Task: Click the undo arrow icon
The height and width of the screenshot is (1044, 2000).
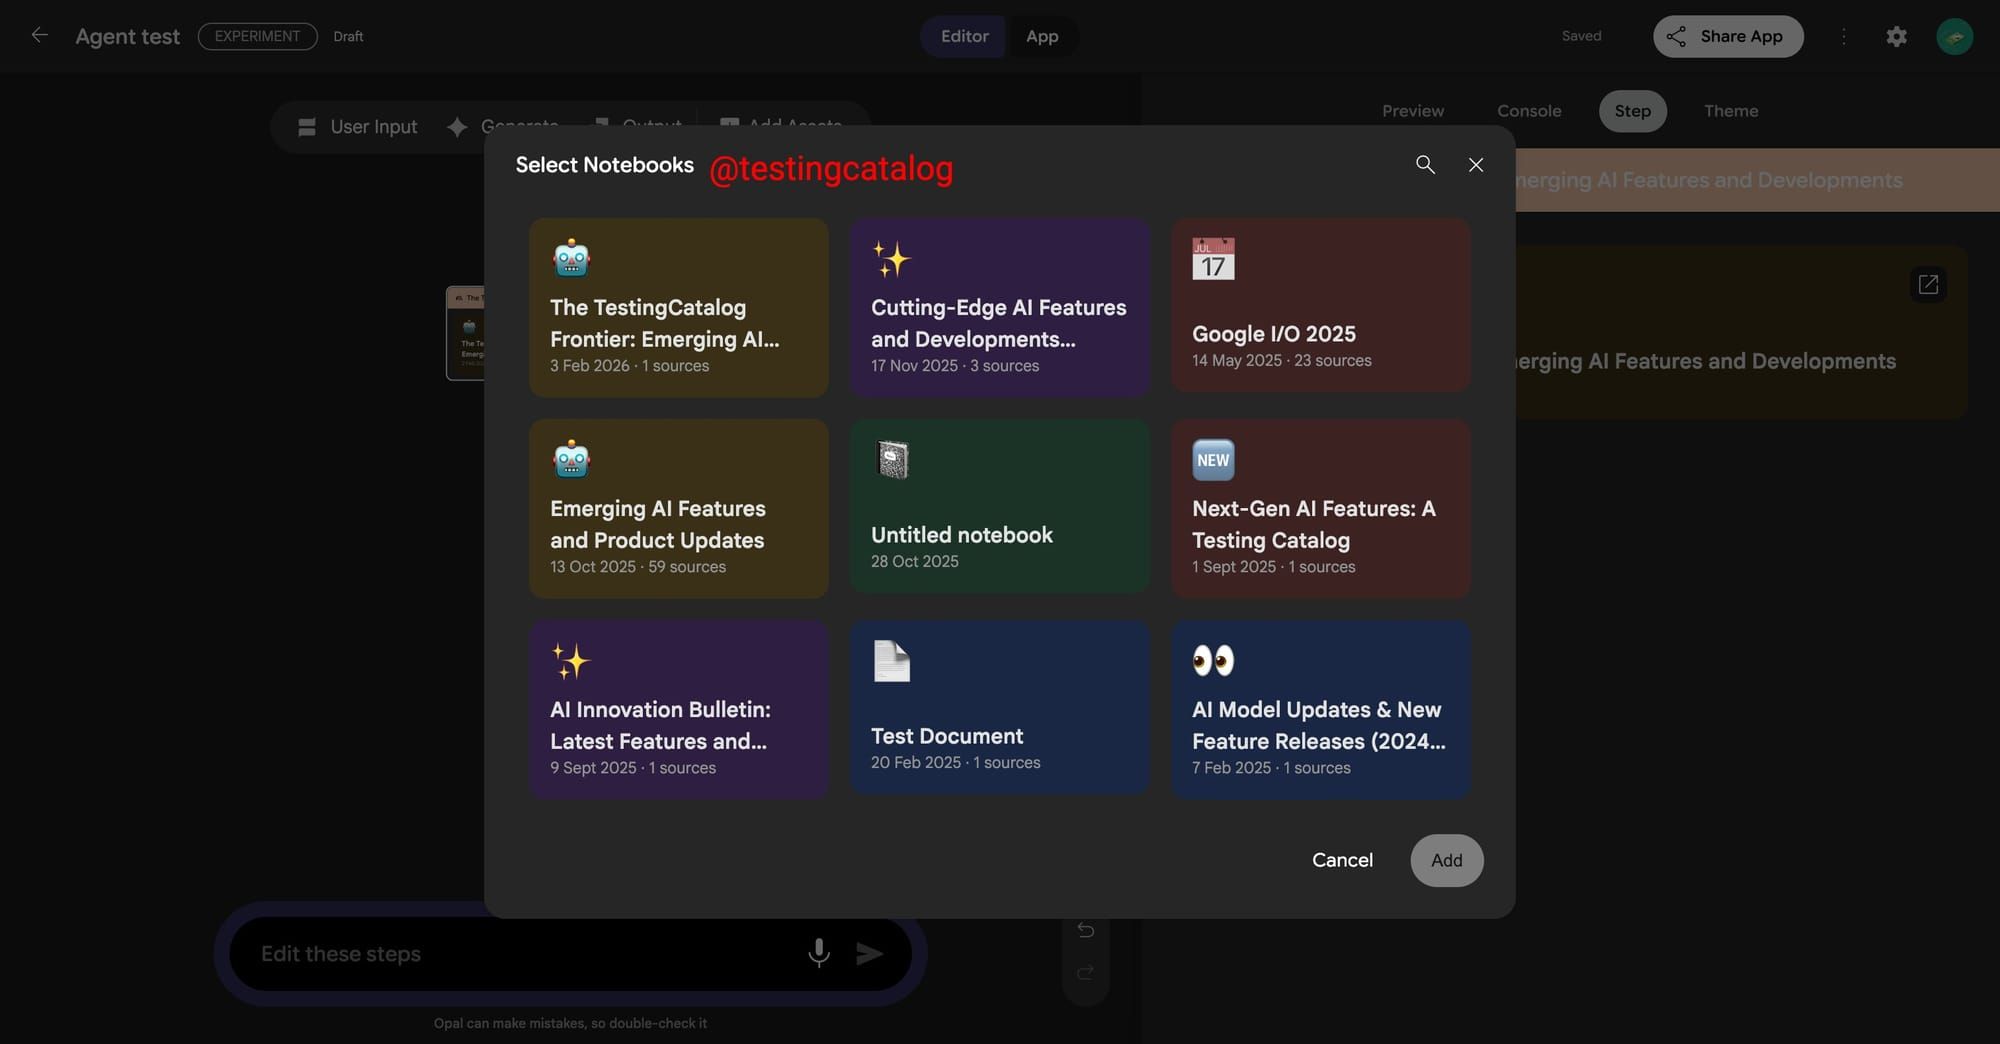Action: pyautogui.click(x=1085, y=930)
